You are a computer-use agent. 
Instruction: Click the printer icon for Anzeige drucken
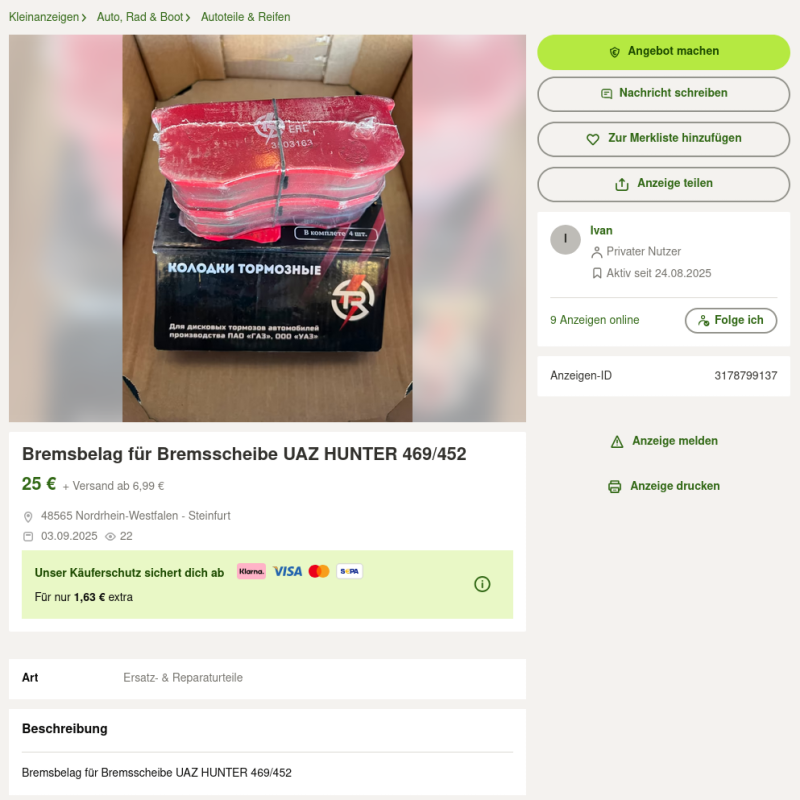point(615,486)
